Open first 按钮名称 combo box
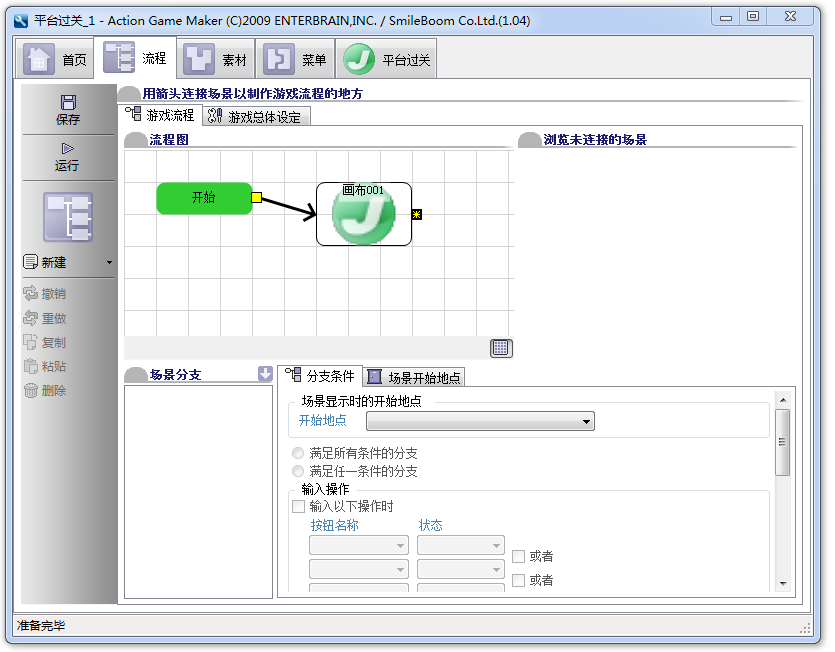 (358, 545)
